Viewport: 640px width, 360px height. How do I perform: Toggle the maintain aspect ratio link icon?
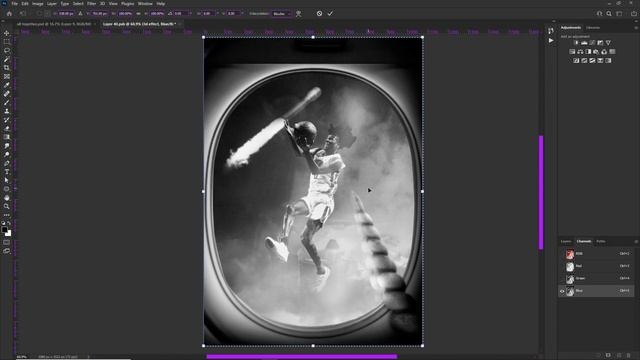[138, 13]
